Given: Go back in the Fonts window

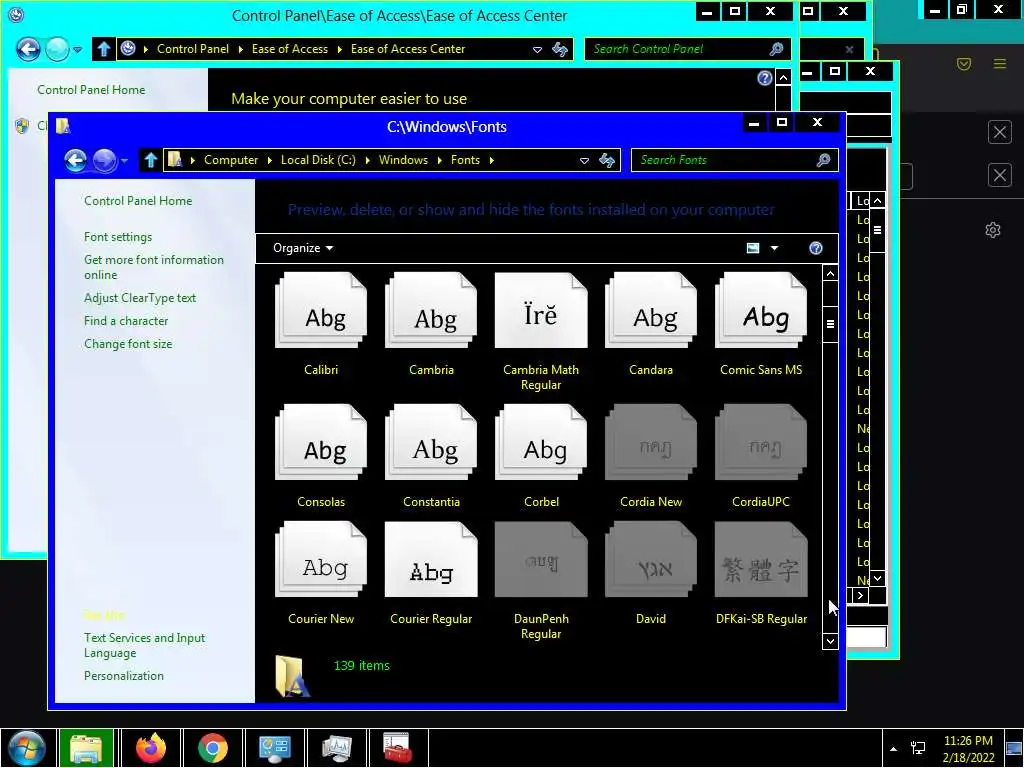Looking at the screenshot, I should [76, 160].
